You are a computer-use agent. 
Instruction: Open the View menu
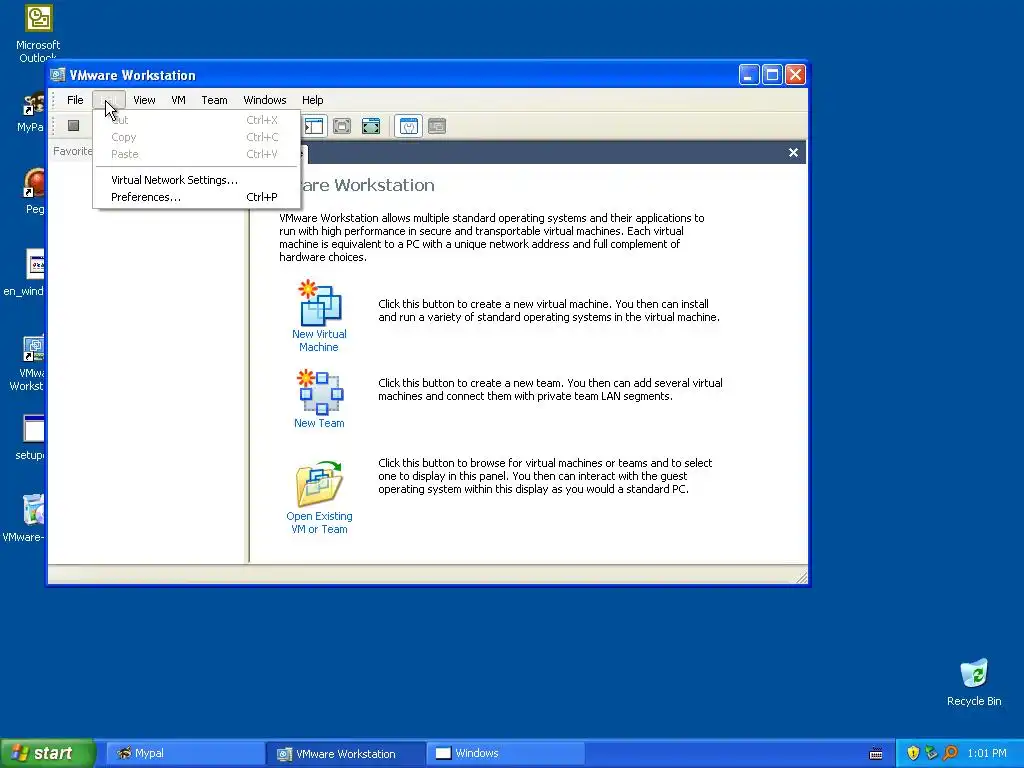point(144,100)
